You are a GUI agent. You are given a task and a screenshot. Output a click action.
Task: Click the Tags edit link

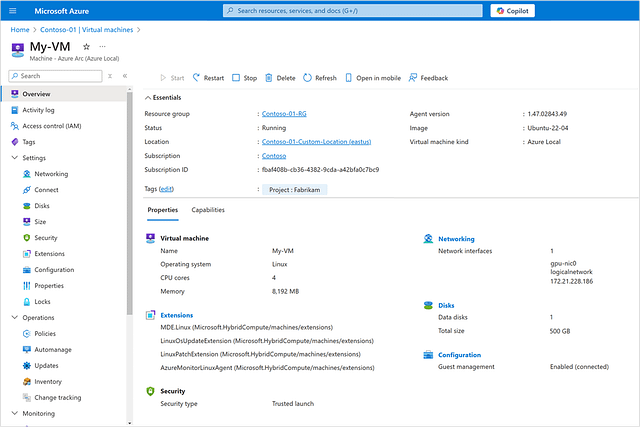pos(166,189)
